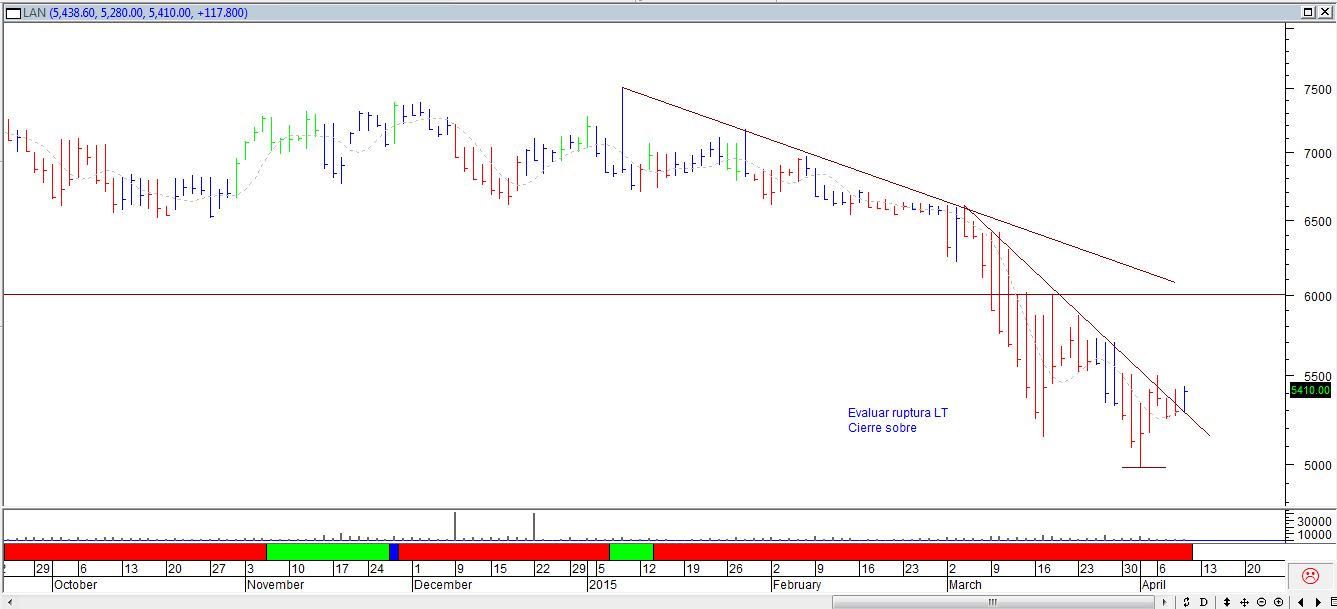Click the green 5410.00 price label
Viewport: 1337px width, 609px height.
(1310, 390)
